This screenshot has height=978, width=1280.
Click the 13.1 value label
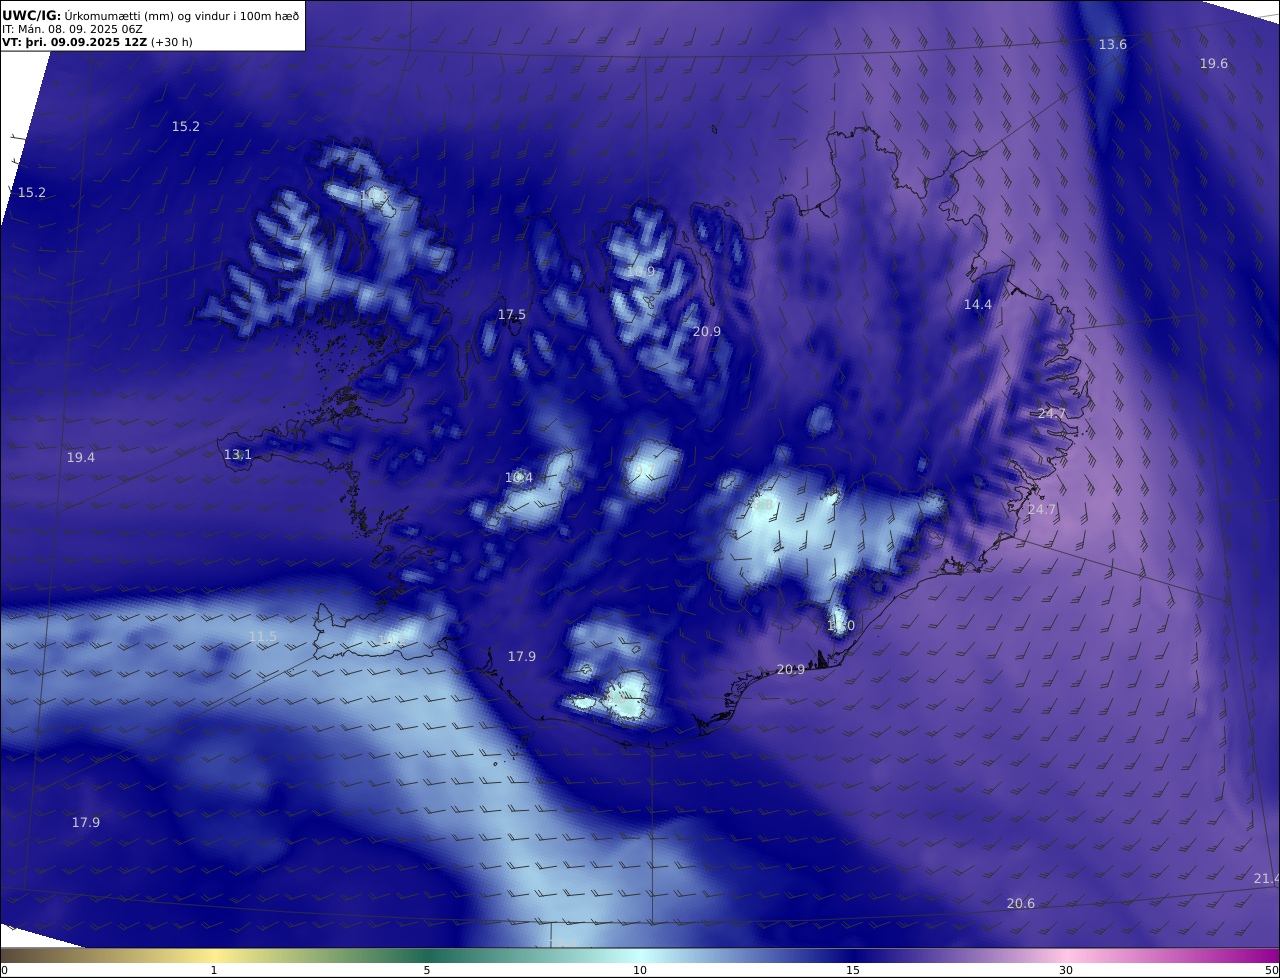[238, 455]
